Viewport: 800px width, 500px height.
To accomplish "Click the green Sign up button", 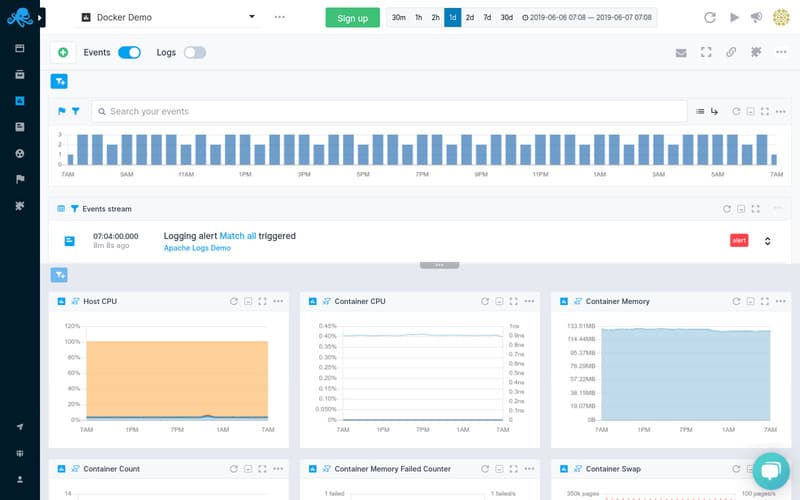I will point(353,18).
